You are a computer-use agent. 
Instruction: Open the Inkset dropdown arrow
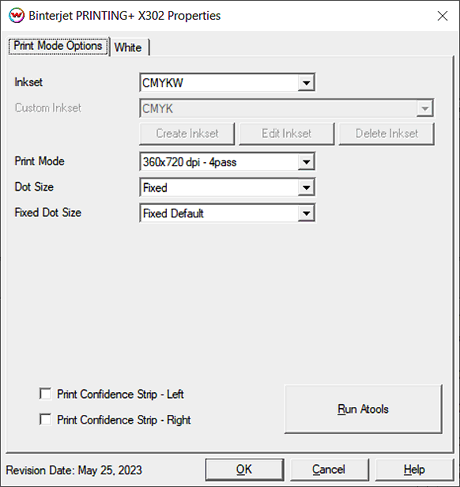[306, 83]
